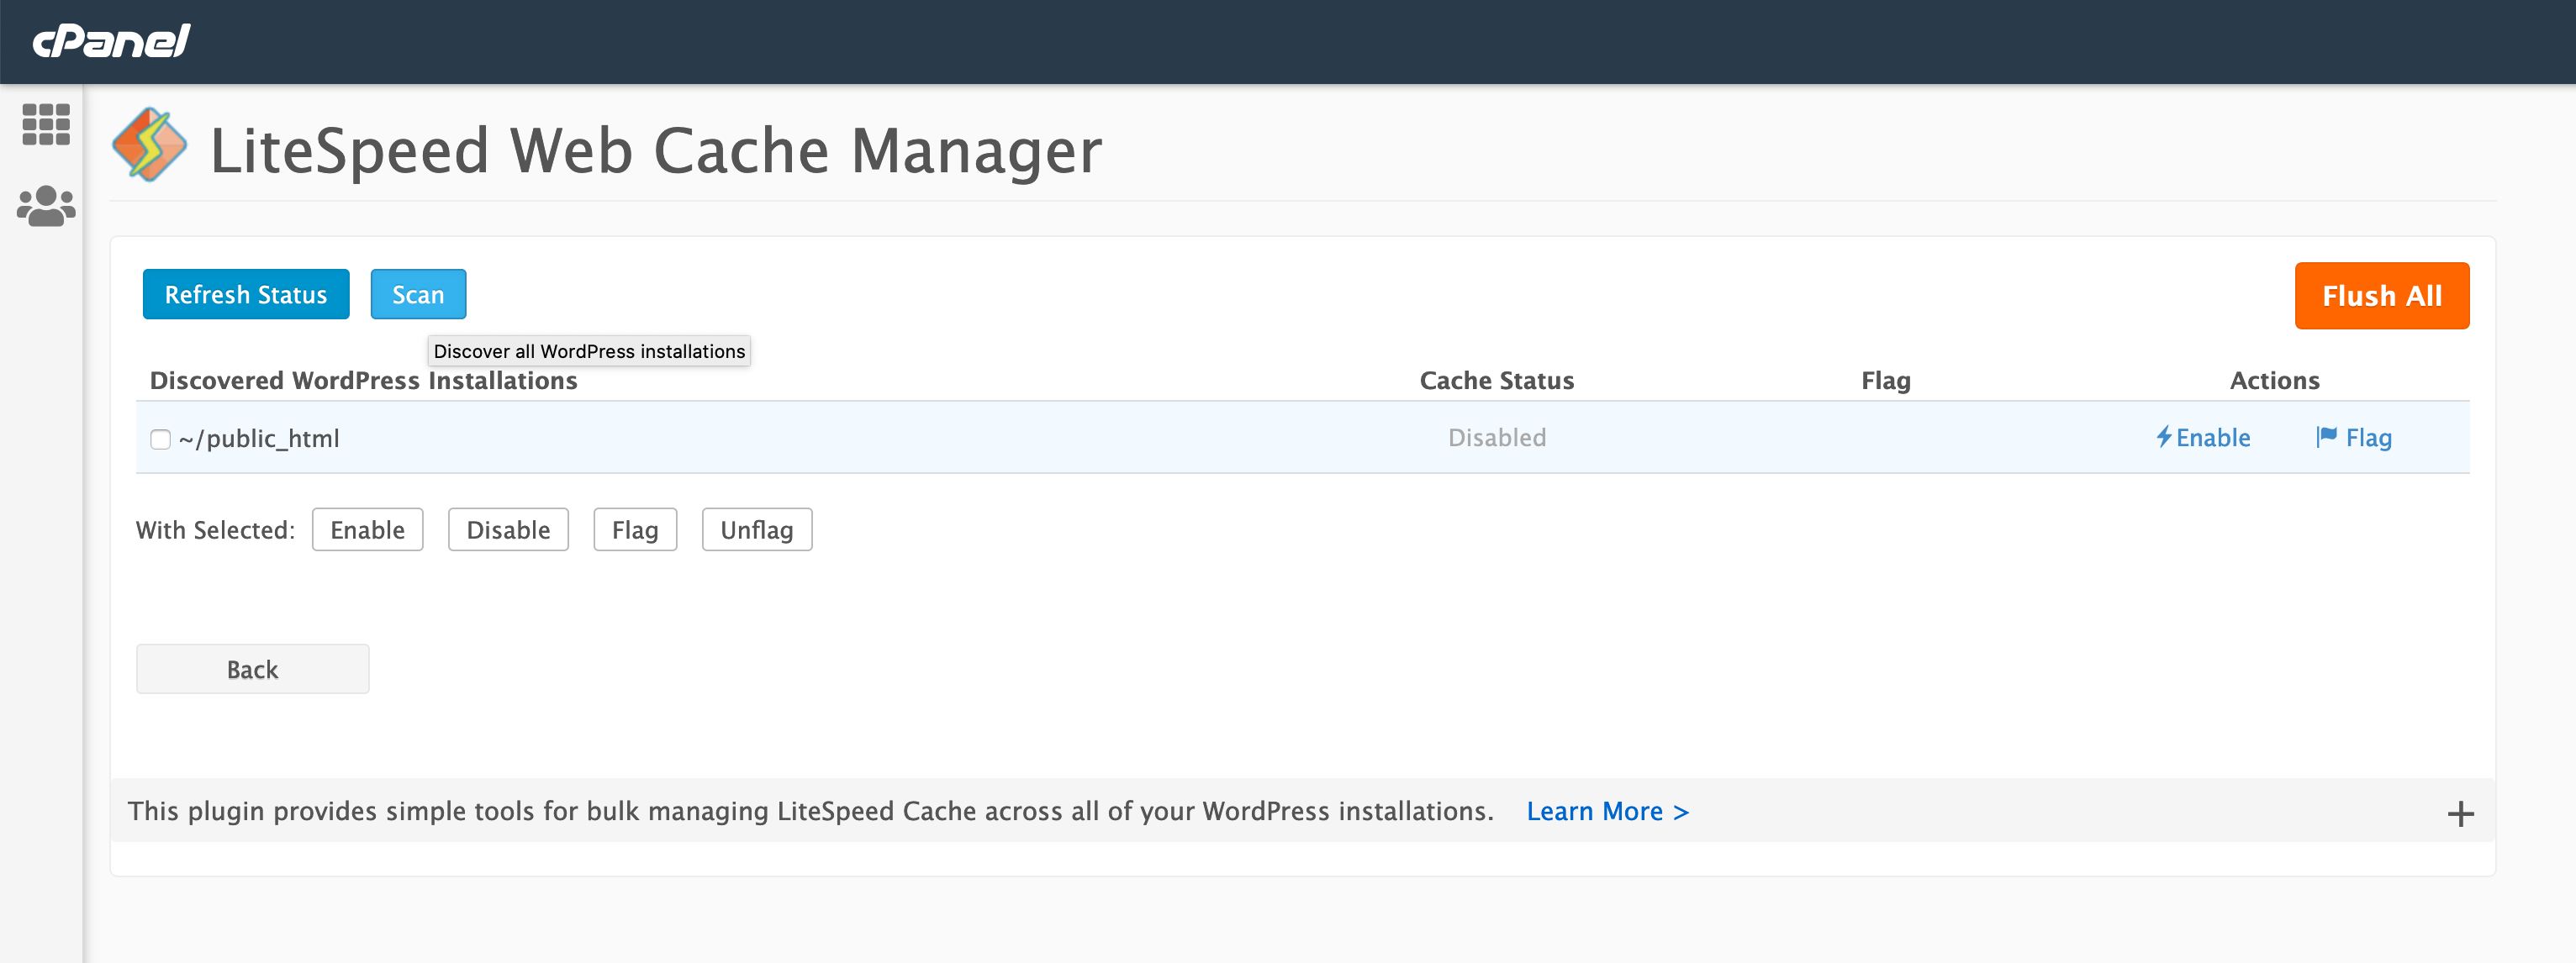Open the apps grid sidebar icon
Image resolution: width=2576 pixels, height=963 pixels.
(46, 125)
